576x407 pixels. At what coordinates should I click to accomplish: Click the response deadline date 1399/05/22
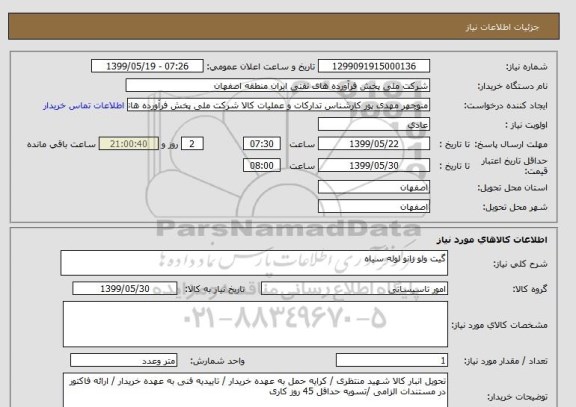[374, 144]
